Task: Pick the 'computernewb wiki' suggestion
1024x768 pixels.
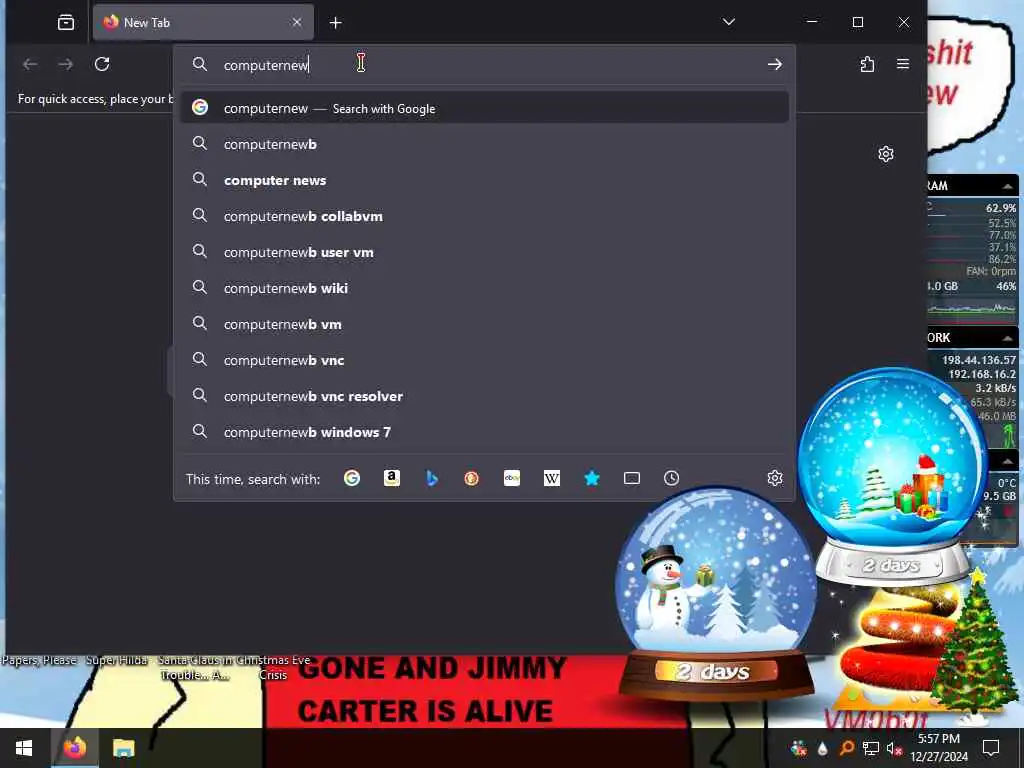Action: (485, 288)
